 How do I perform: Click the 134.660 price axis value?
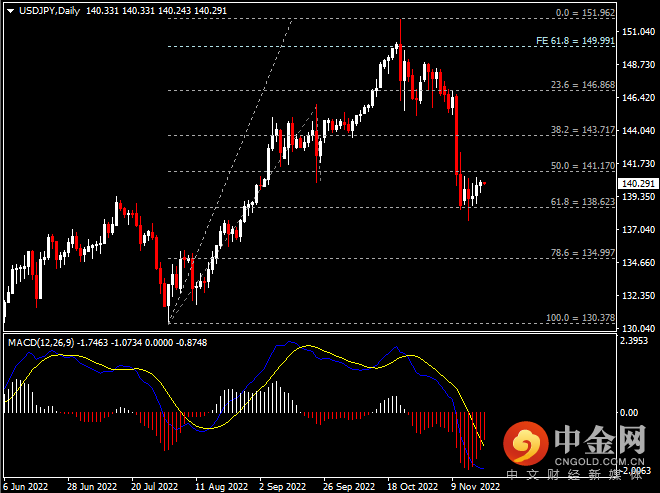639,263
